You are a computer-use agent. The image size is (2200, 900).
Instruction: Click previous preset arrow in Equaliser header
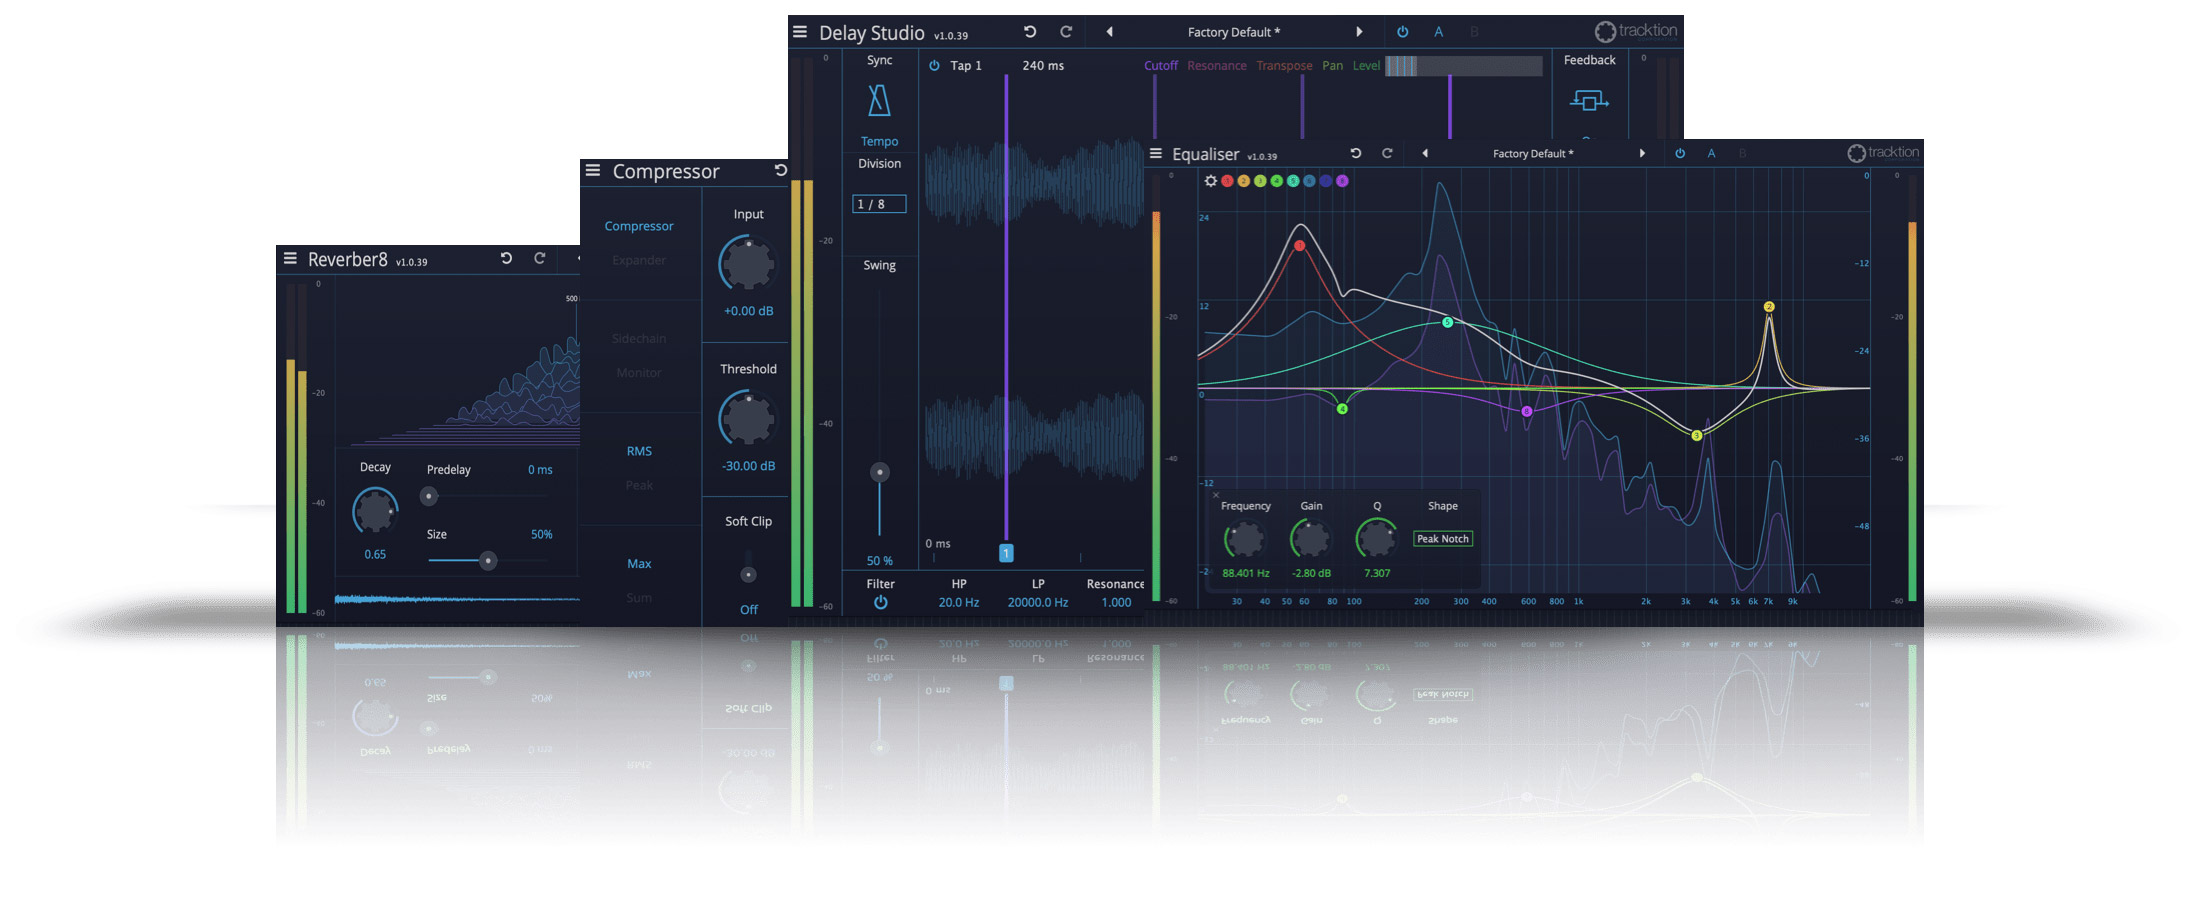[x=1424, y=153]
